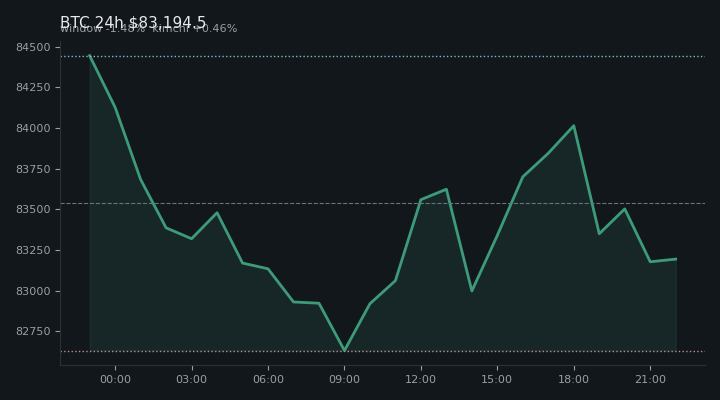Click the starting high point of the price line
Viewport: 720px width, 400px height.
pos(90,55)
